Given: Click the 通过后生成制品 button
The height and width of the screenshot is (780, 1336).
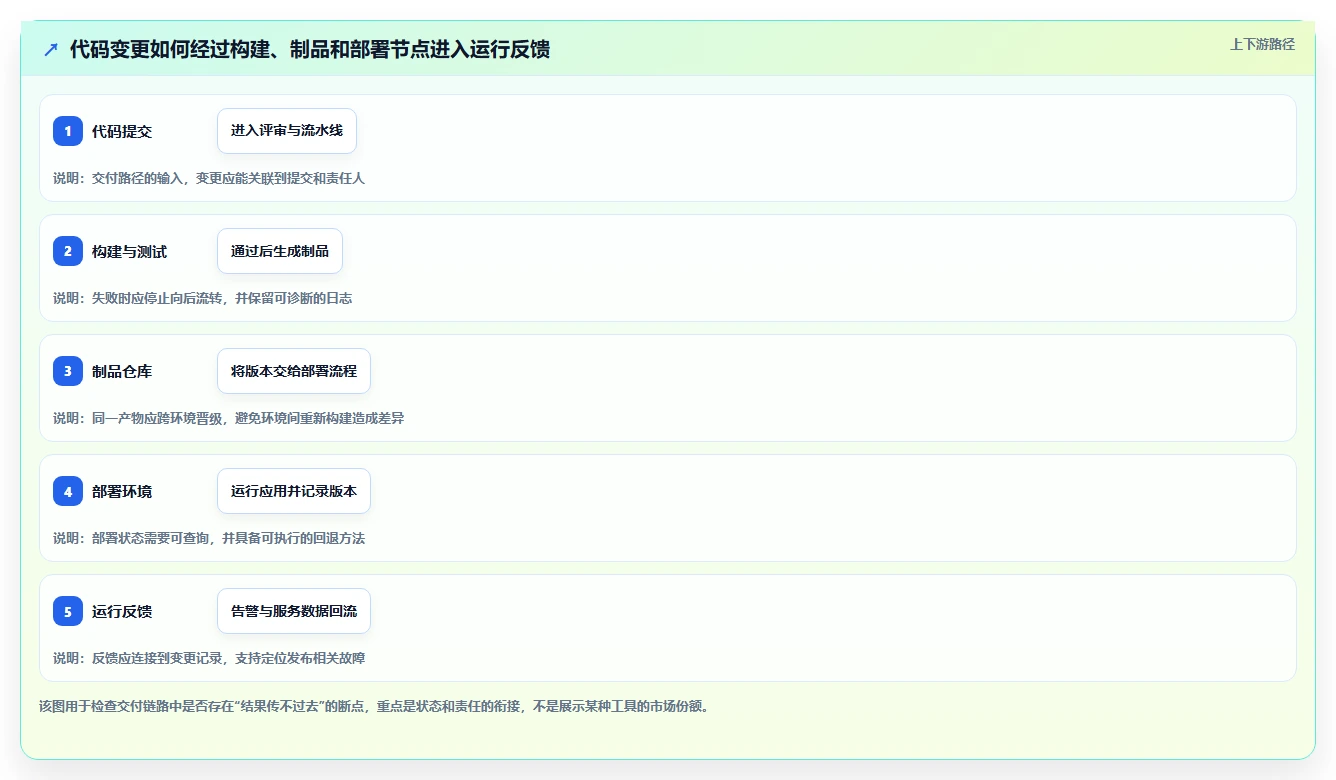Looking at the screenshot, I should pyautogui.click(x=280, y=251).
